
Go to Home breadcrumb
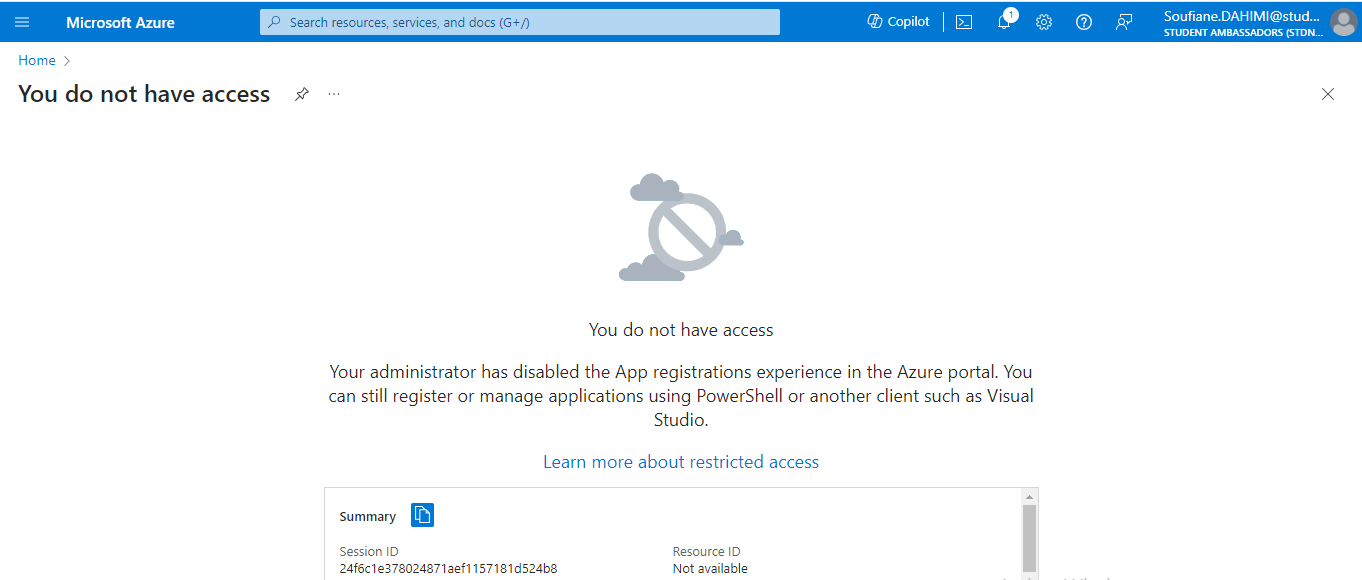[x=37, y=61]
